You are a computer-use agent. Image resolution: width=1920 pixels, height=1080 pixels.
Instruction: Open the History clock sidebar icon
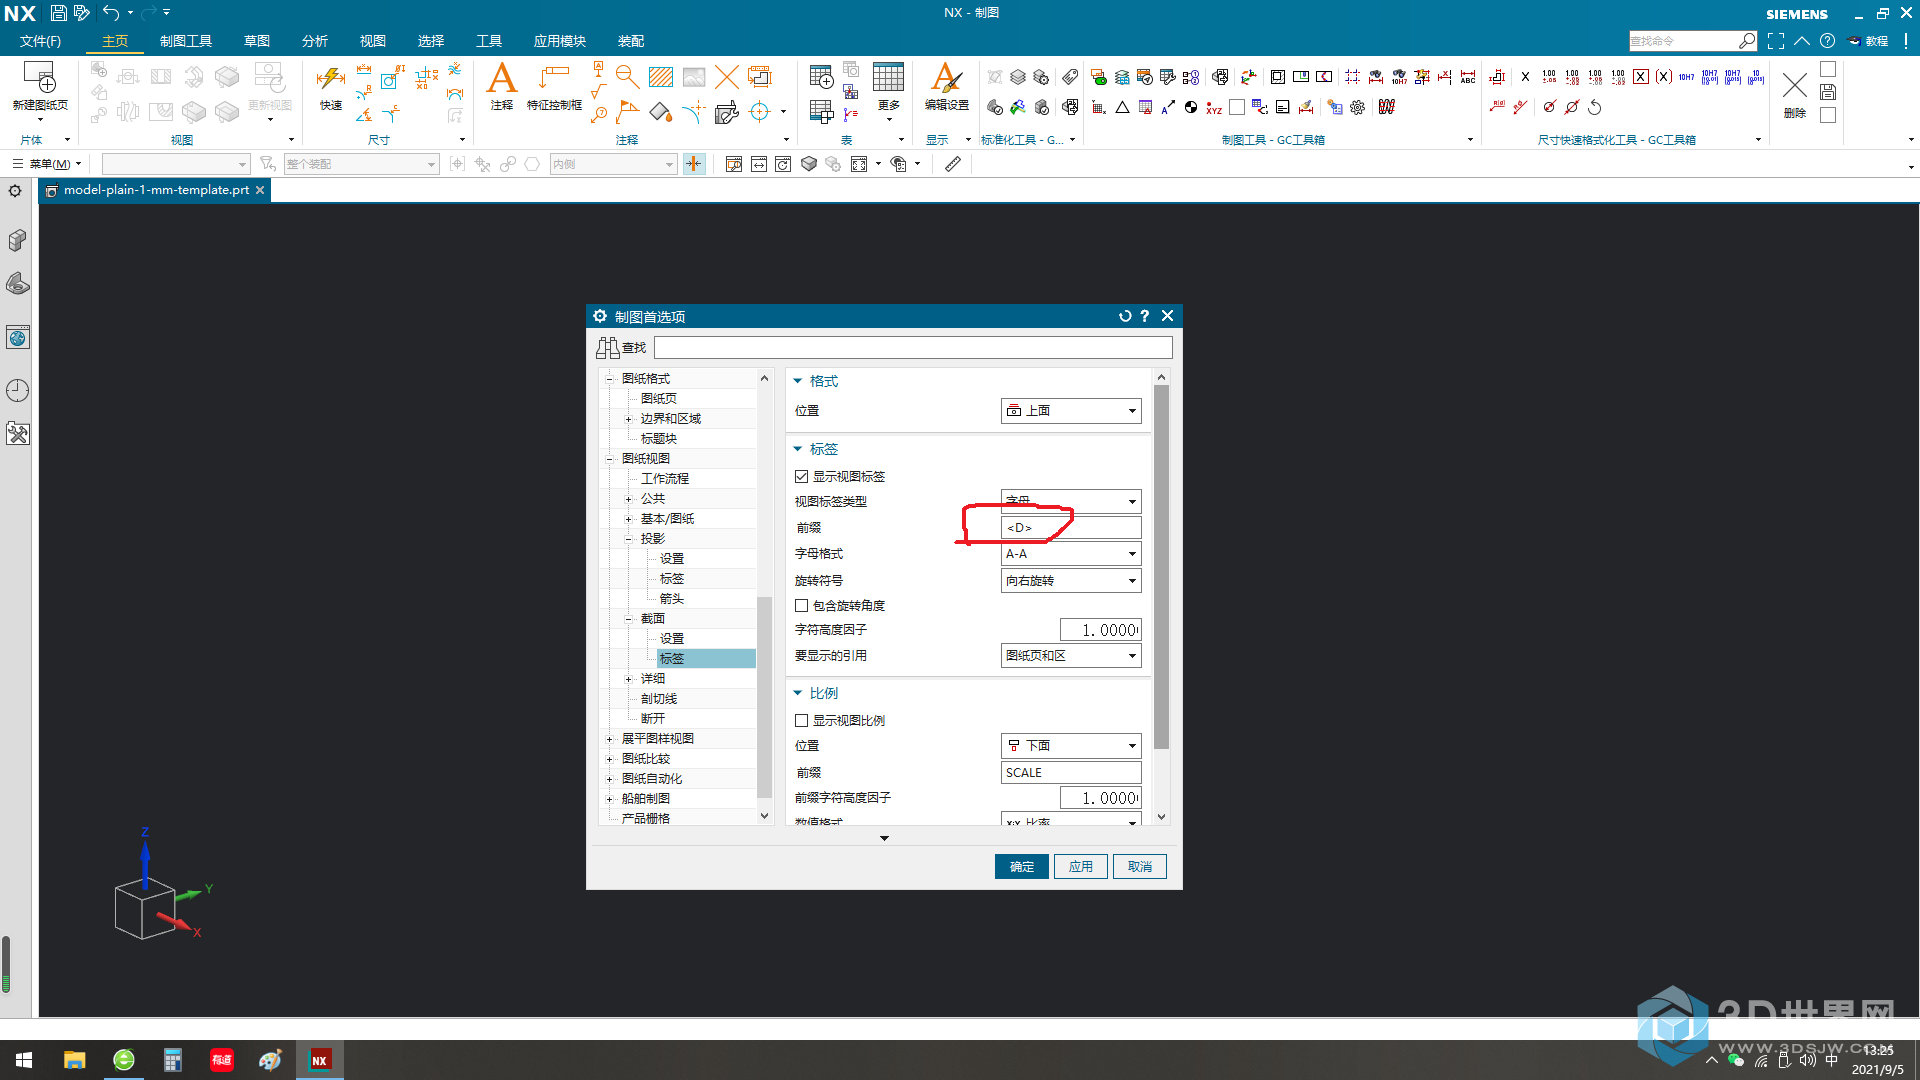pos(17,390)
